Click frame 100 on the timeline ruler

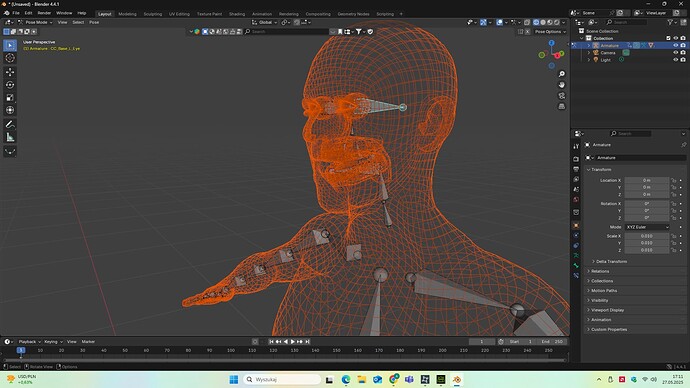tap(231, 351)
